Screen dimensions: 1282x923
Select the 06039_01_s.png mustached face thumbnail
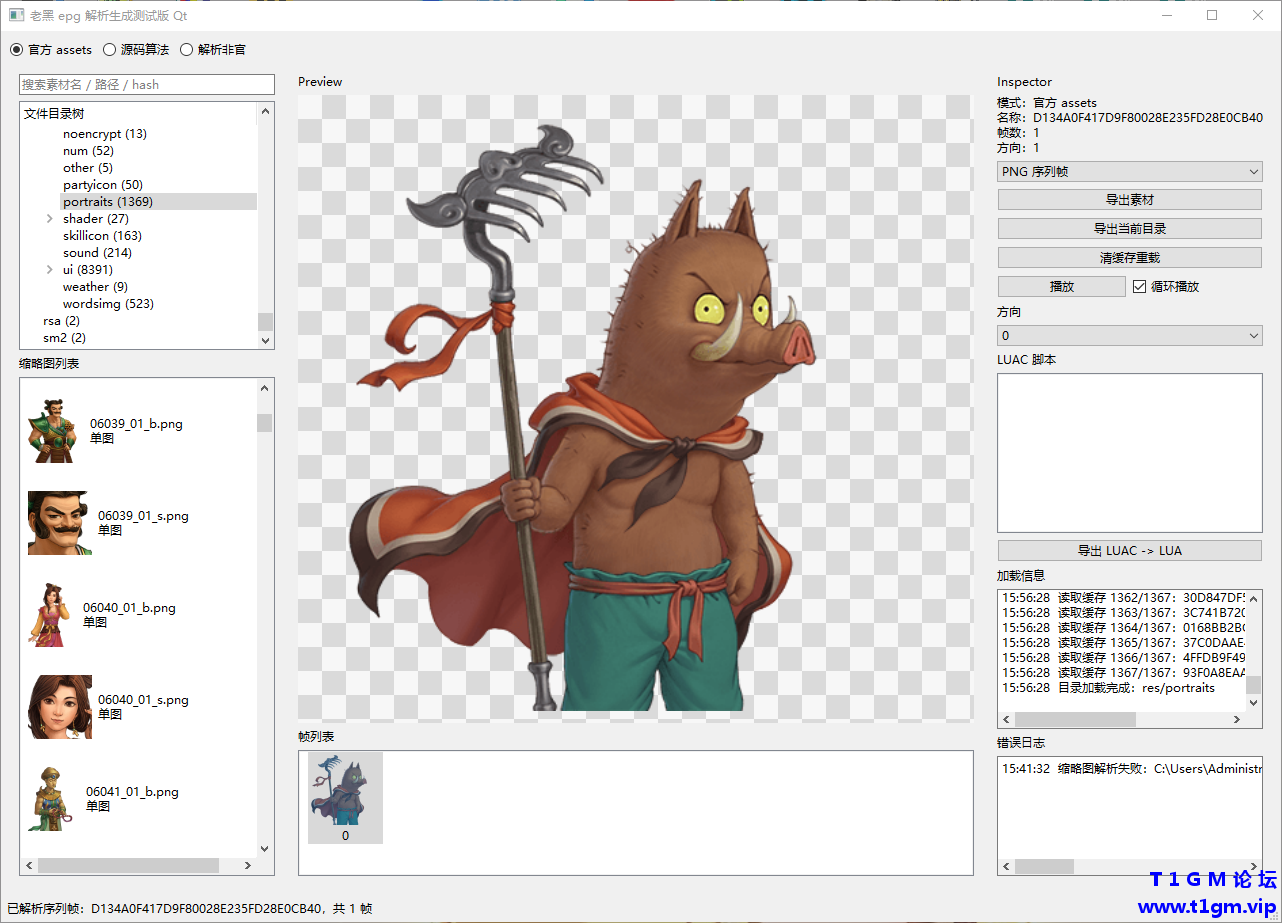(x=108, y=523)
